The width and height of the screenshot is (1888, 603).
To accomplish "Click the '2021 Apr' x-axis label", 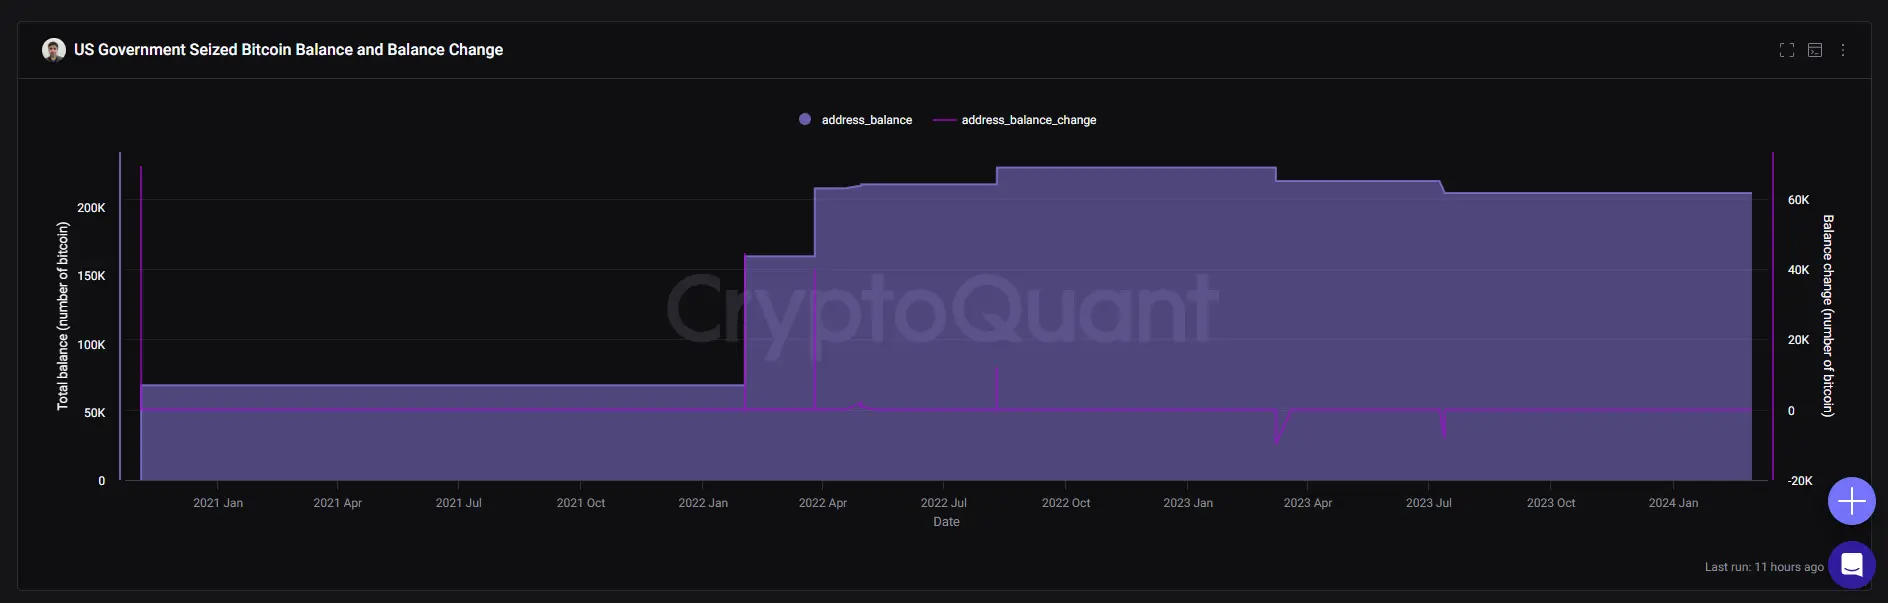I will [337, 503].
